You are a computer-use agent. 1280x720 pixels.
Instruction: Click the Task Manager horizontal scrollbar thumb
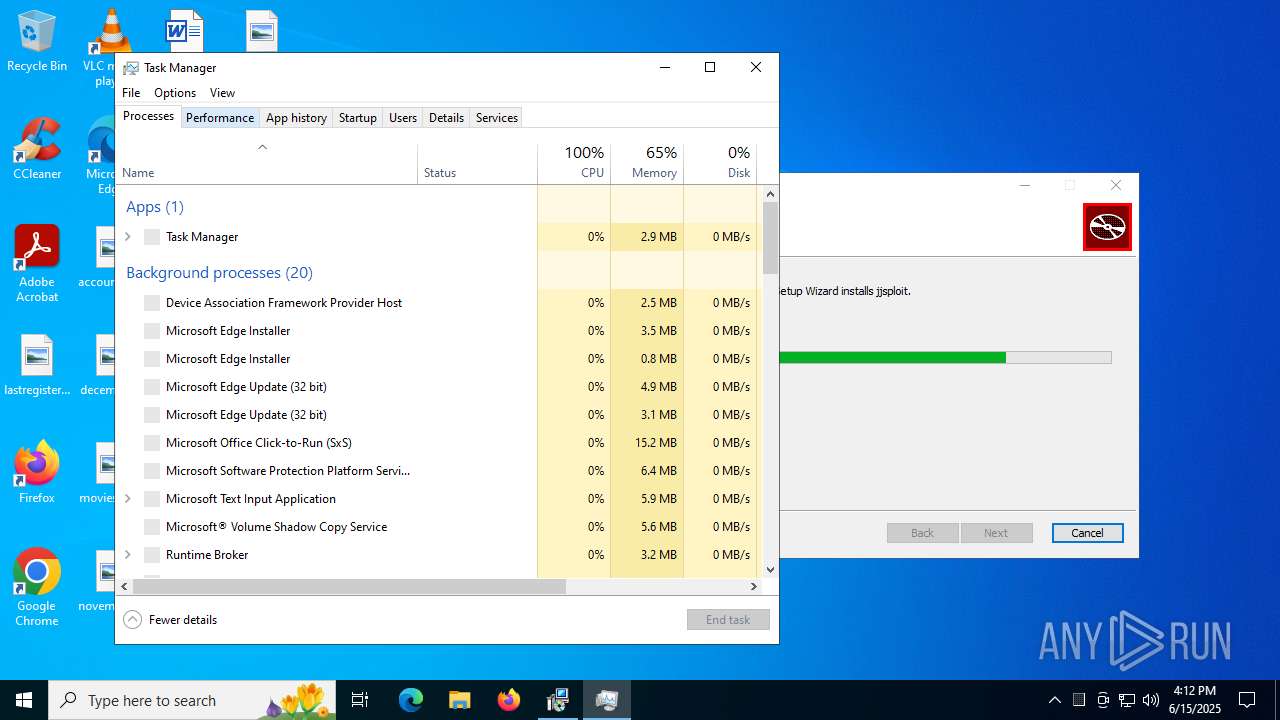(349, 587)
